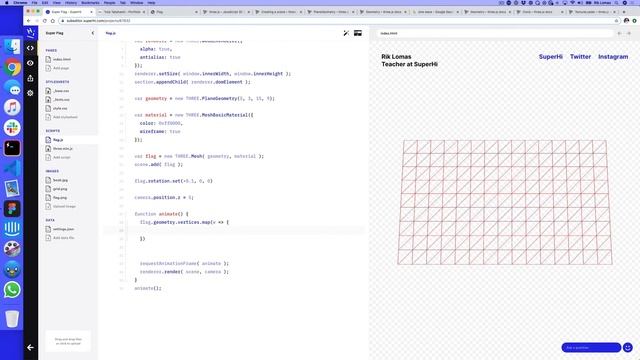Open index.html in the Pages list

click(x=62, y=59)
